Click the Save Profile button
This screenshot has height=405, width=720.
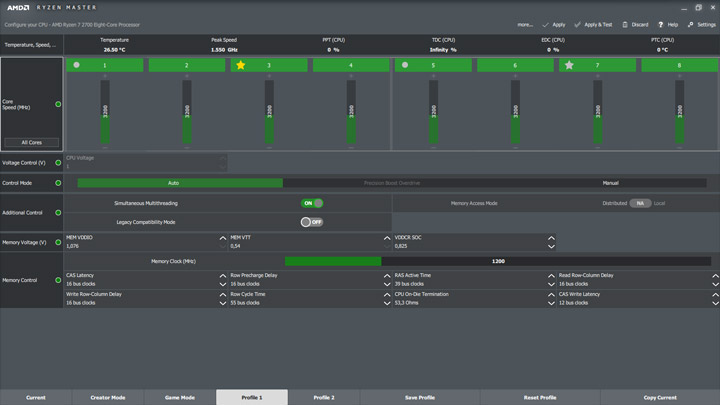[x=420, y=397]
